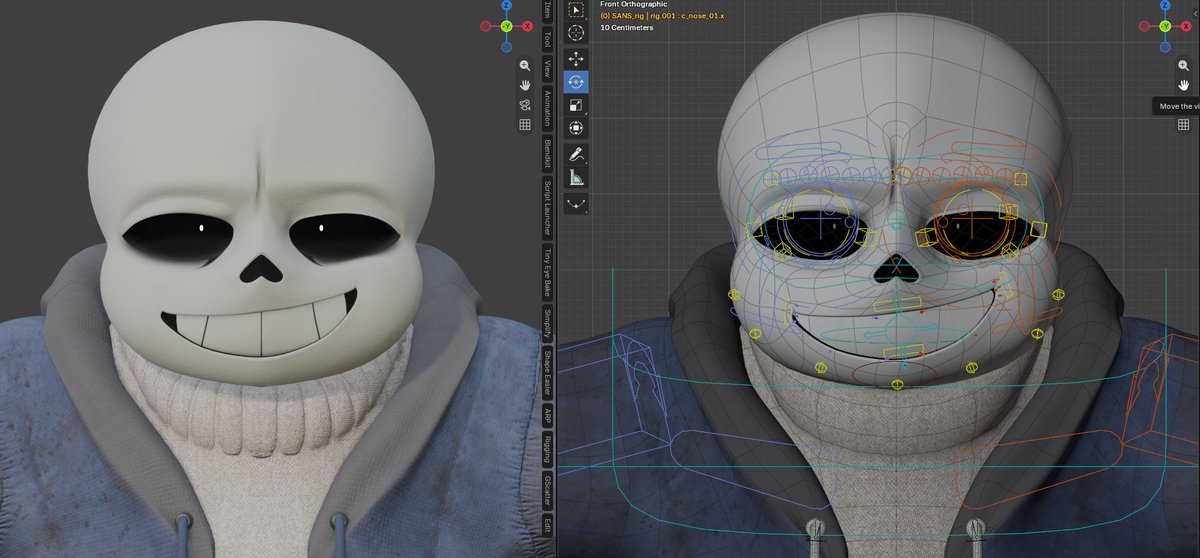The width and height of the screenshot is (1200, 558).
Task: Select the Scale tool
Action: click(577, 105)
